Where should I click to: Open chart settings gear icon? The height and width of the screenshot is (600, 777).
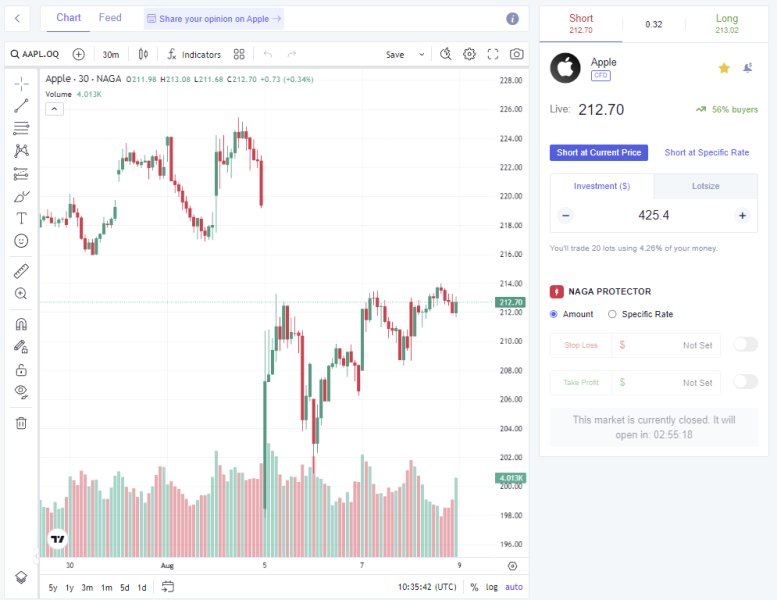[x=469, y=54]
